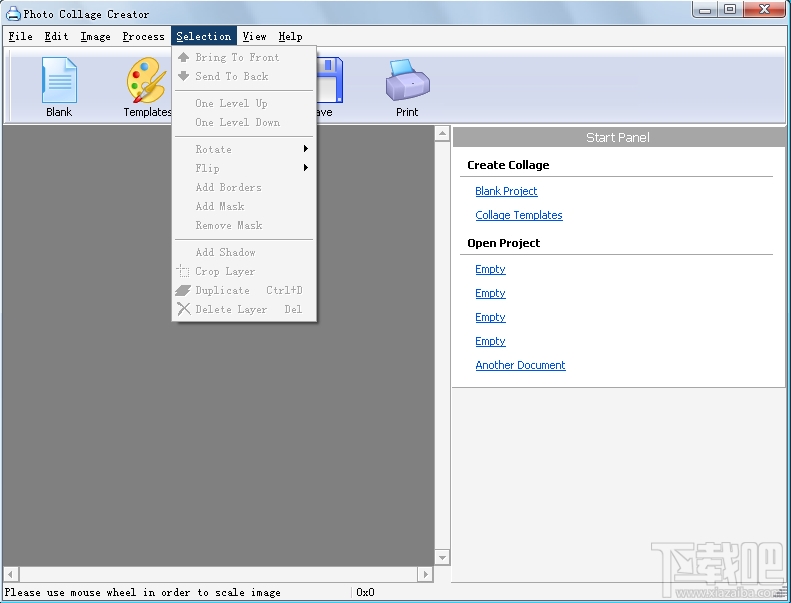Open the Blank Project link
The width and height of the screenshot is (791, 603).
506,191
